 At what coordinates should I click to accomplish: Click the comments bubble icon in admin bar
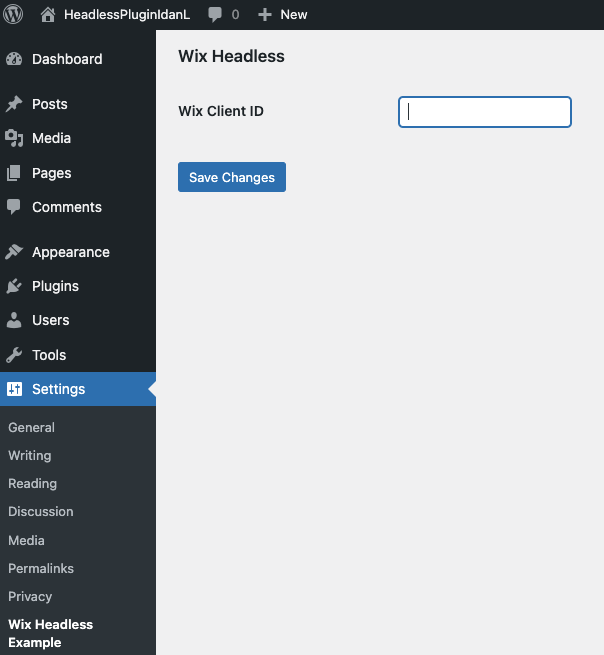click(215, 15)
